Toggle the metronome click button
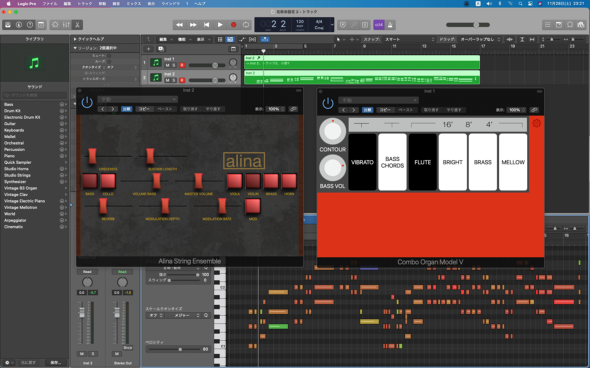Image resolution: width=590 pixels, height=368 pixels. (x=390, y=25)
